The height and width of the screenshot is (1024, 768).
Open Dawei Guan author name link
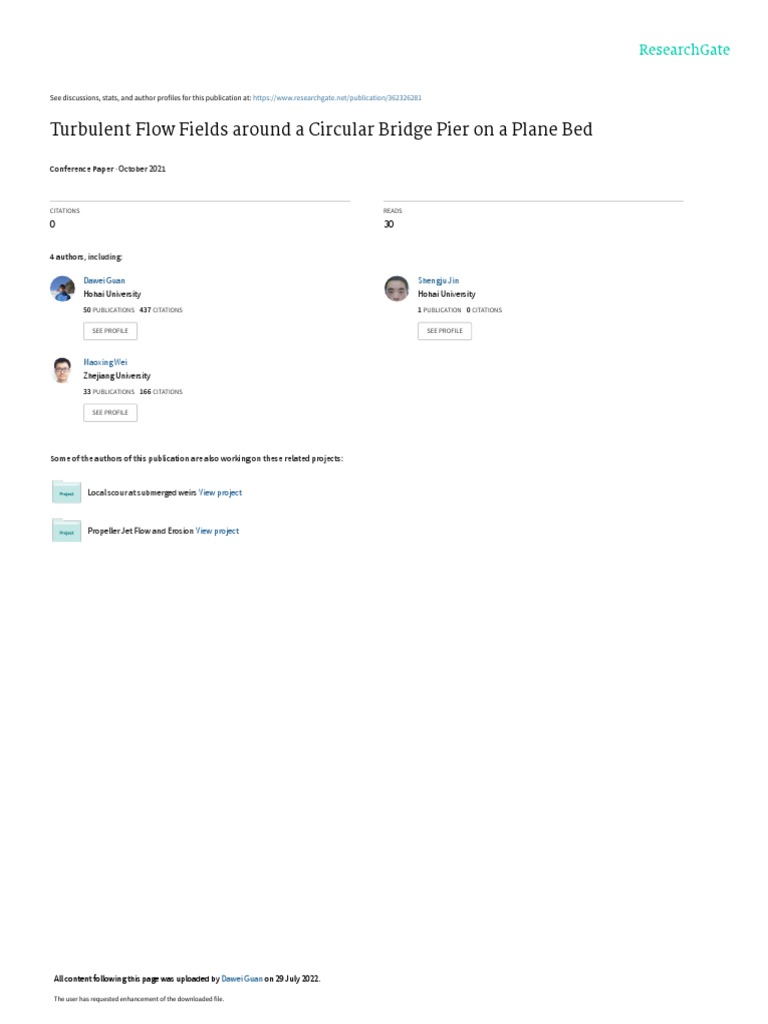pyautogui.click(x=104, y=281)
